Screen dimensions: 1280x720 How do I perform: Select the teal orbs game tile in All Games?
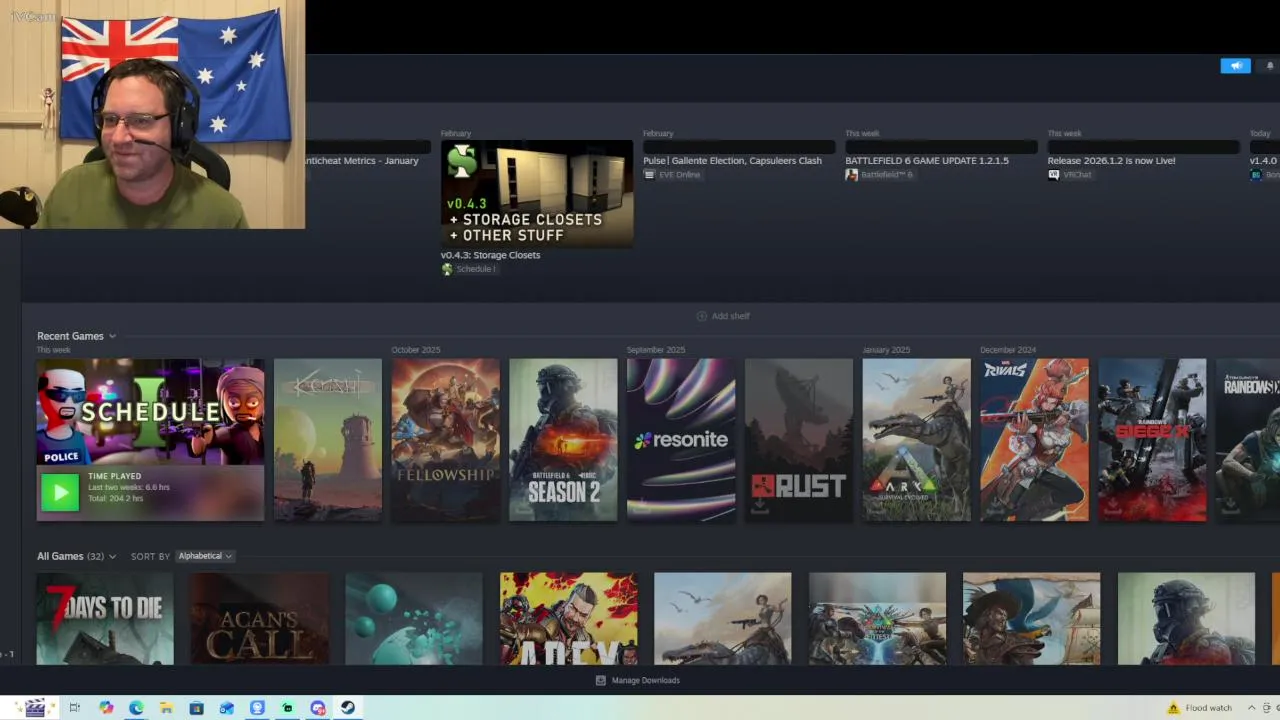[414, 618]
